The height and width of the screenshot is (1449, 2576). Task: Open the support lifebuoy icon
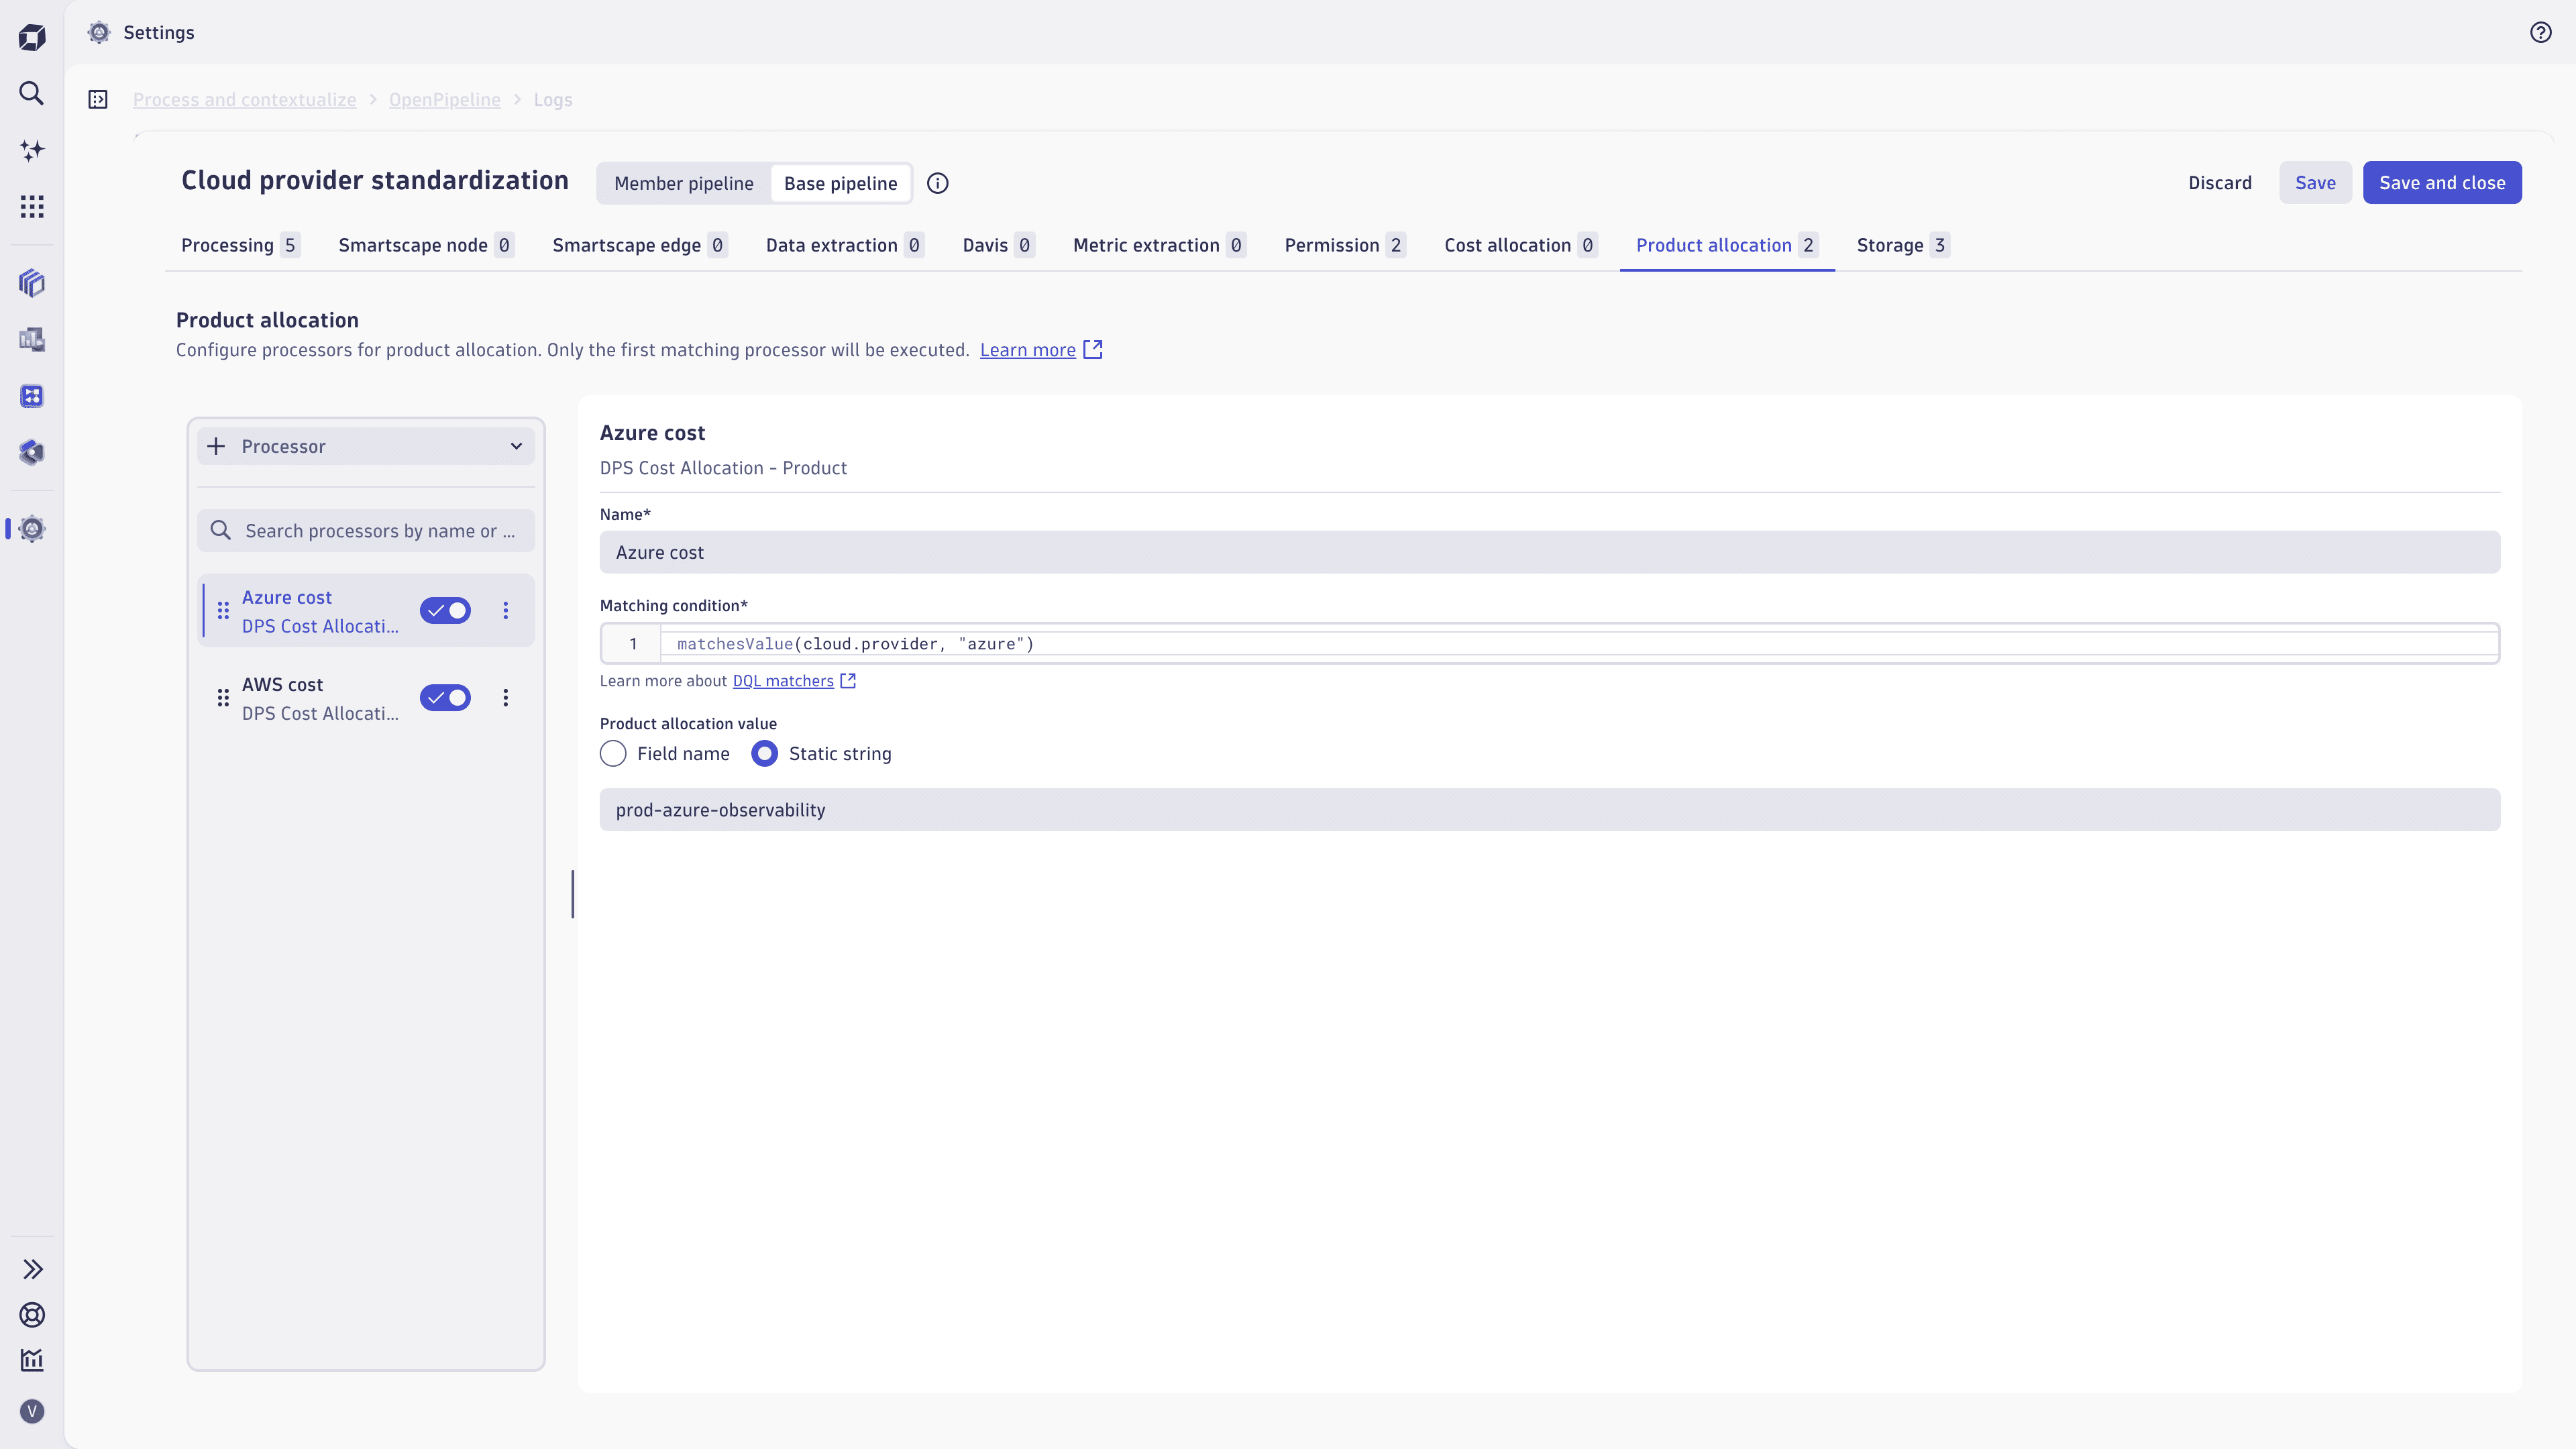(x=32, y=1315)
